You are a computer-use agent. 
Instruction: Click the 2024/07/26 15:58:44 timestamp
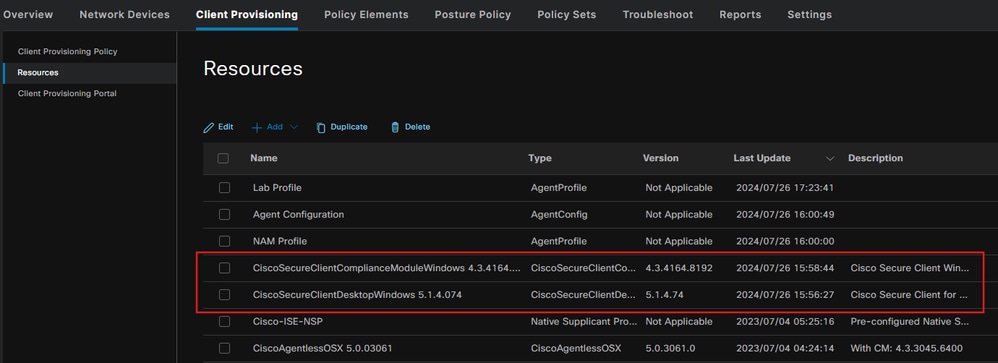pyautogui.click(x=785, y=268)
